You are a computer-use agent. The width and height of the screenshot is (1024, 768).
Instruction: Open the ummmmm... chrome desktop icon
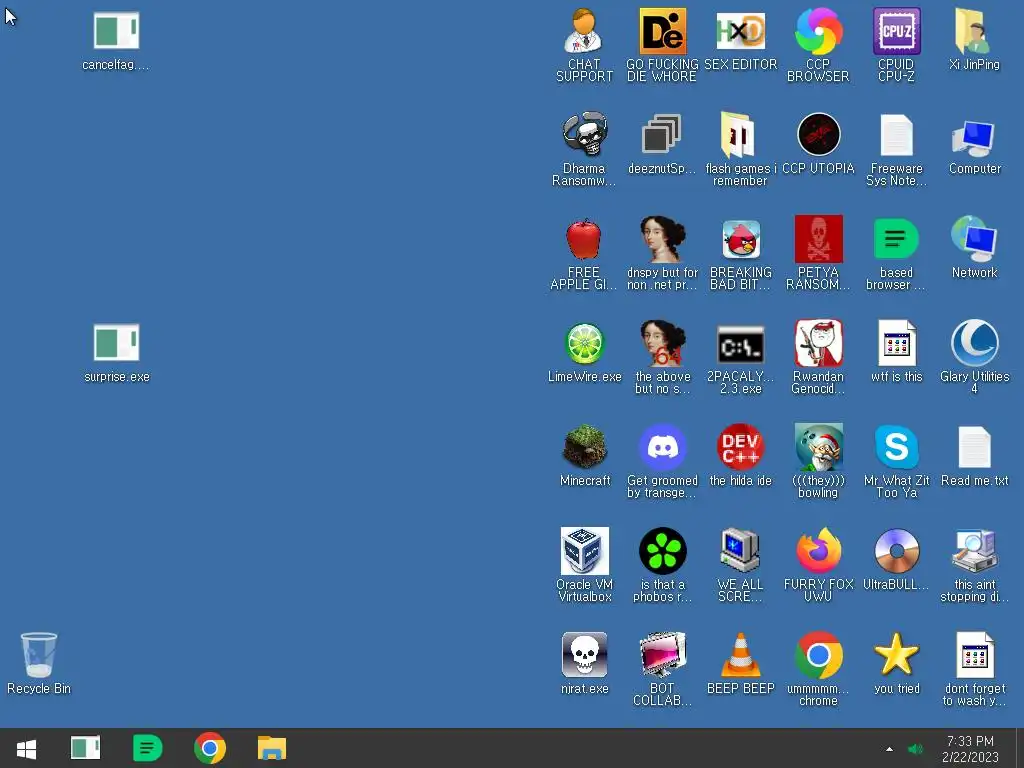tap(818, 655)
